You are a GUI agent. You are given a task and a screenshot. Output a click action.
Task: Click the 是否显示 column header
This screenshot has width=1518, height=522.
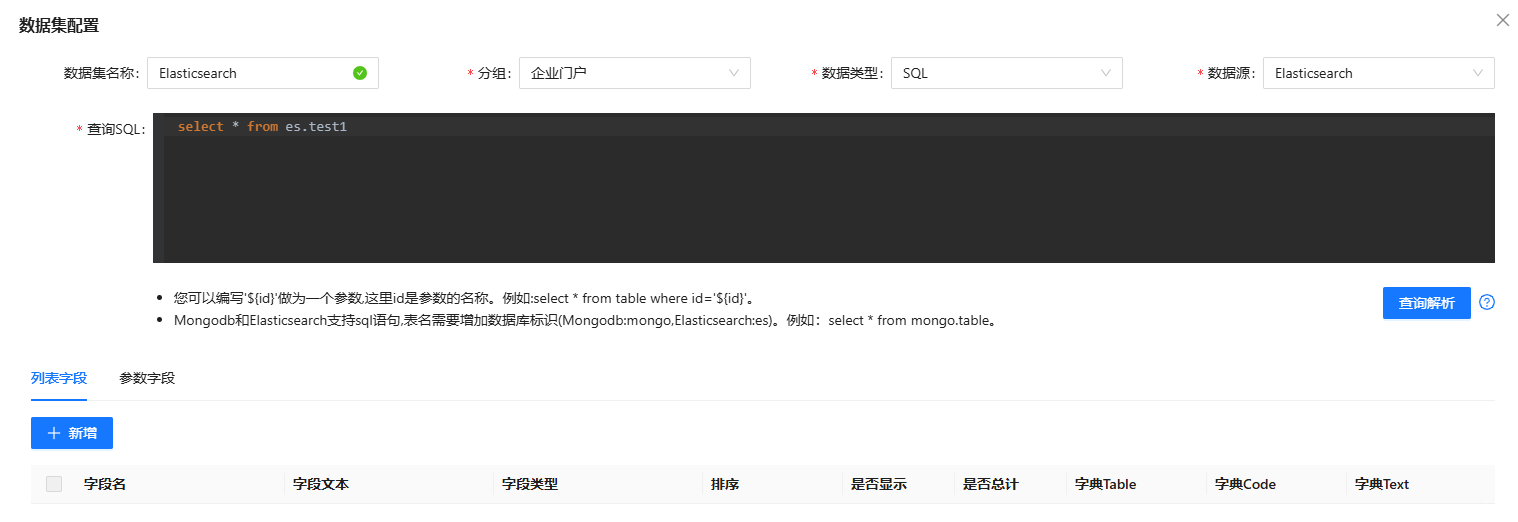878,484
